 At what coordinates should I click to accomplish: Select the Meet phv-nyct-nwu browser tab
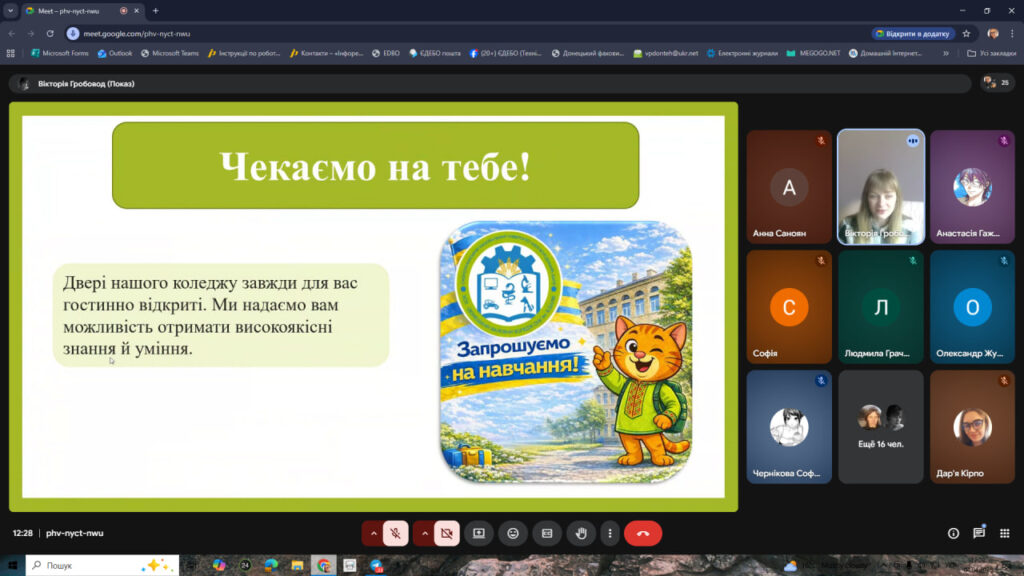click(x=70, y=10)
